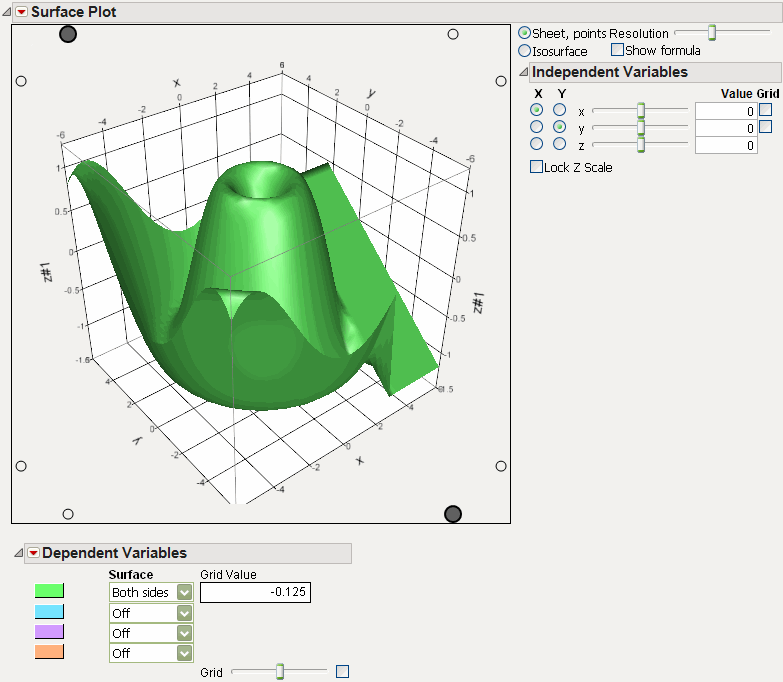
Task: Enable the Show formula checkbox
Action: [x=617, y=50]
